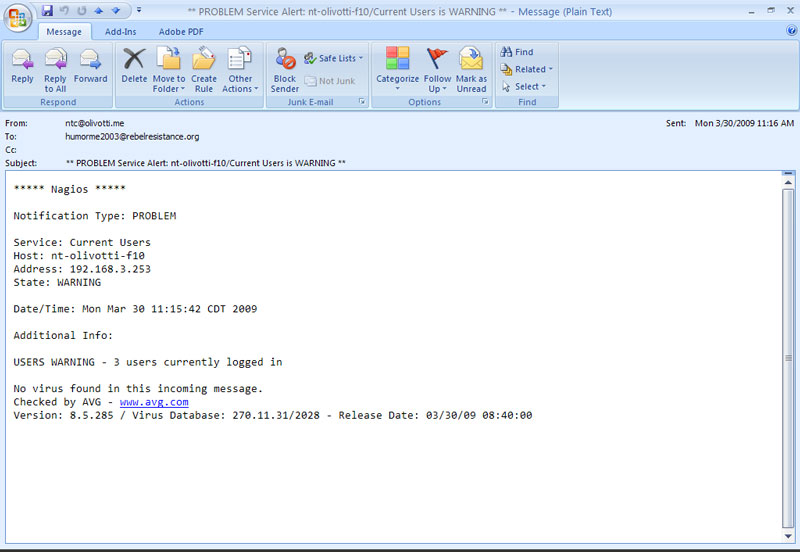
Task: Open the Safe Lists dropdown
Action: pyautogui.click(x=334, y=58)
